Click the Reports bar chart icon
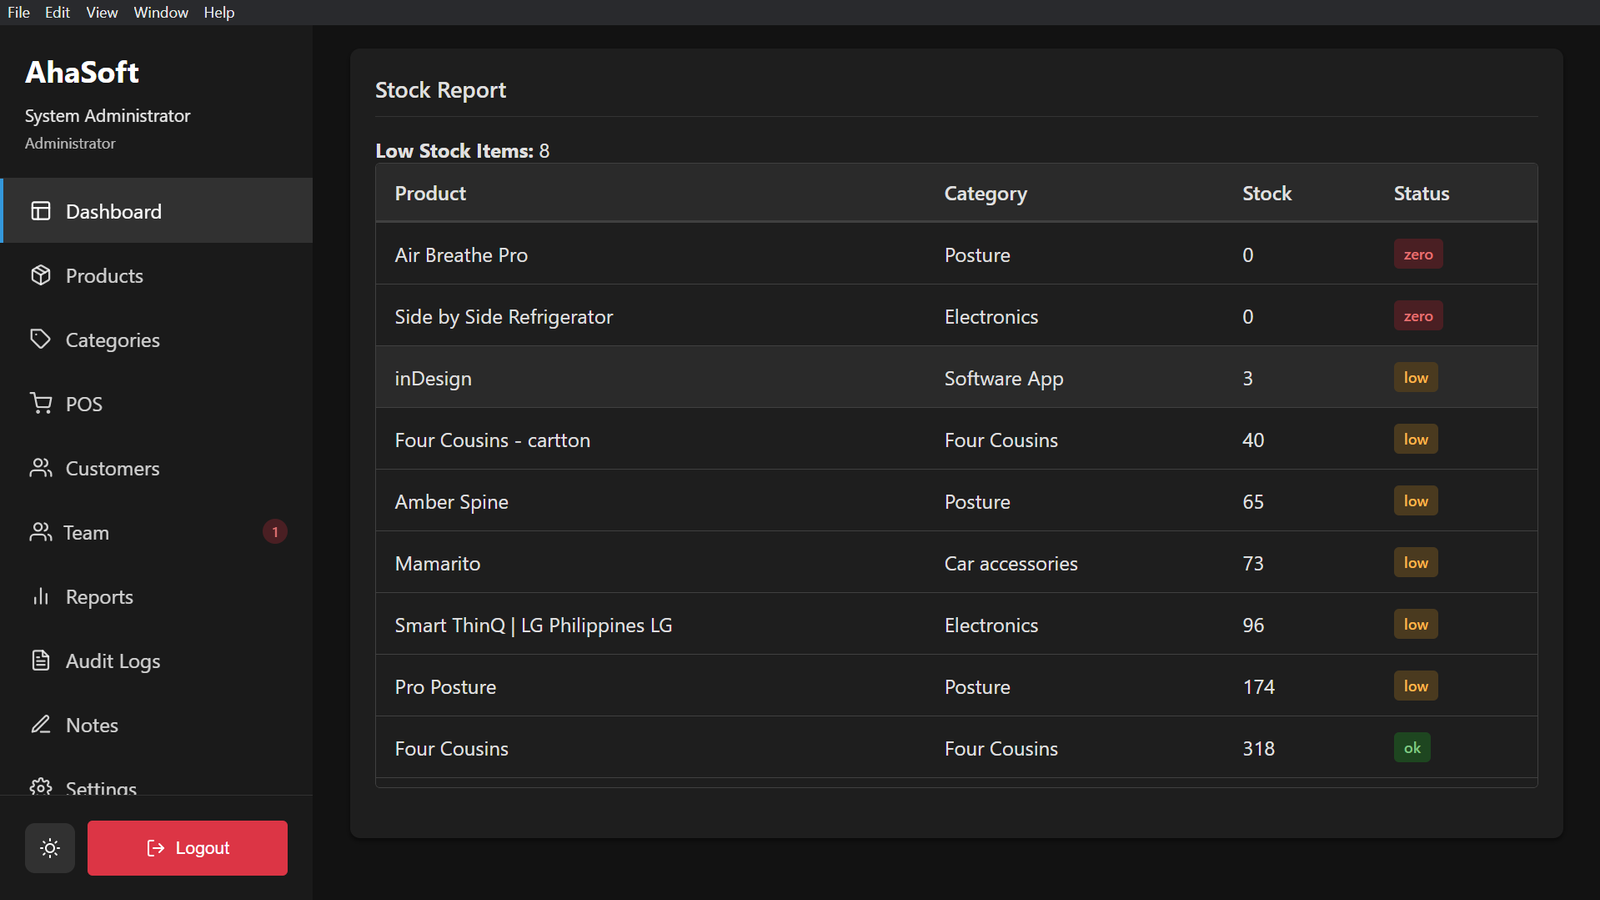This screenshot has width=1600, height=900. pos(40,596)
